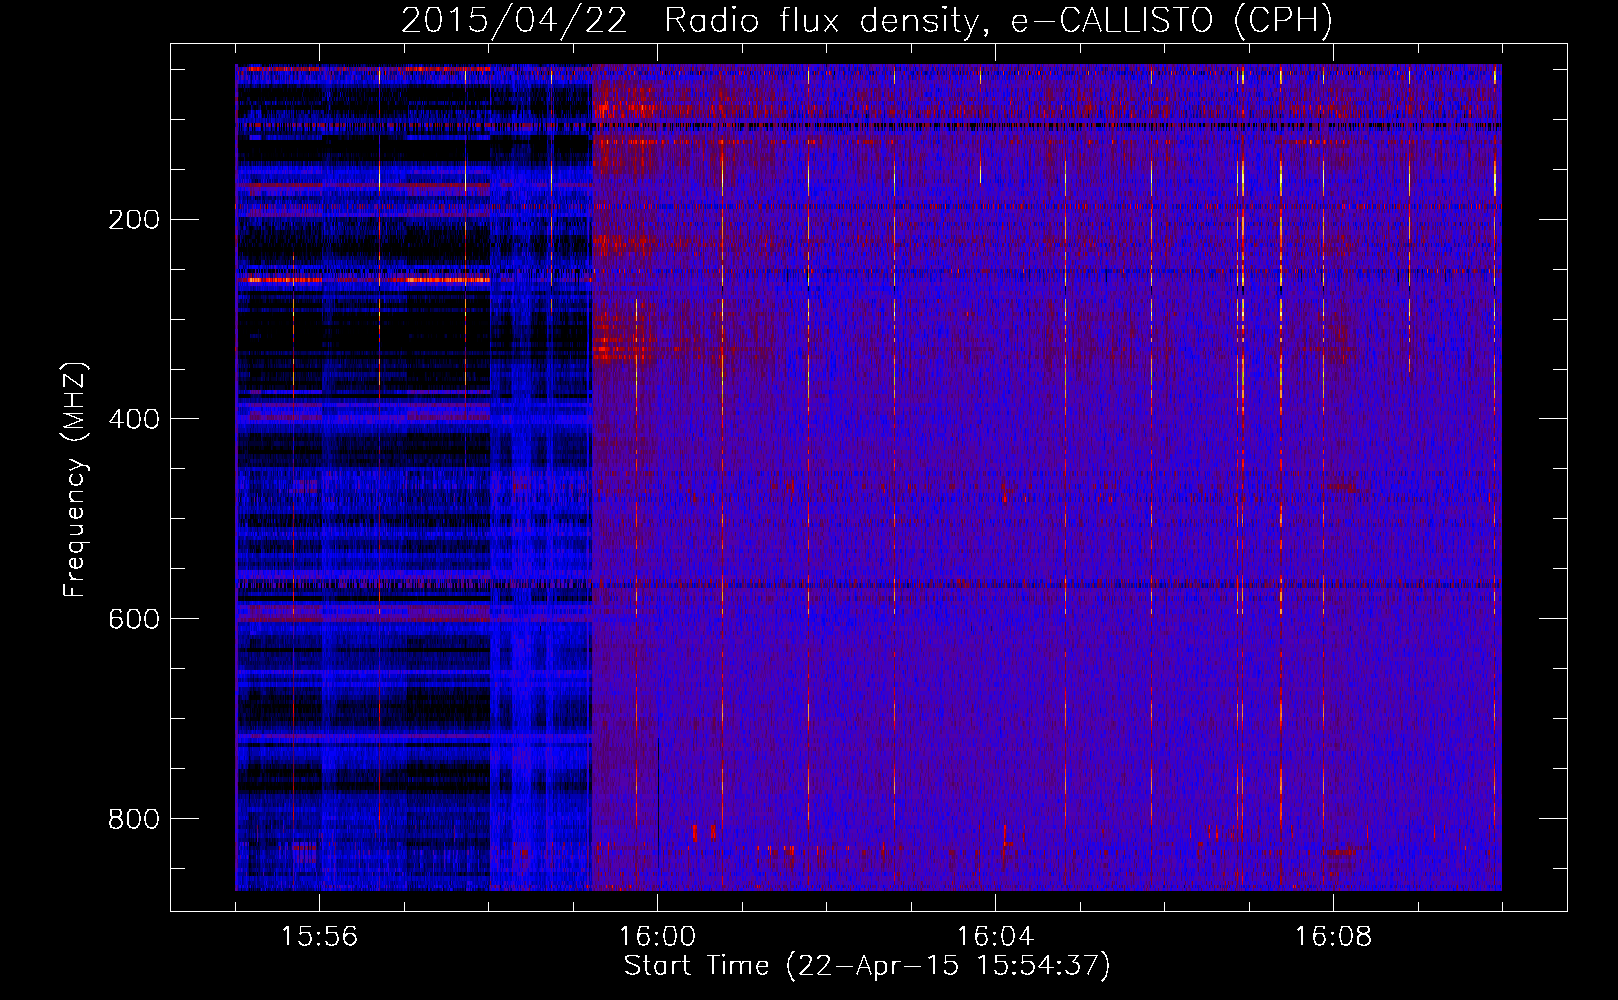
Task: Click the 'Start Time (22-Apr-15 15:54:37)' label
Action: point(867,966)
